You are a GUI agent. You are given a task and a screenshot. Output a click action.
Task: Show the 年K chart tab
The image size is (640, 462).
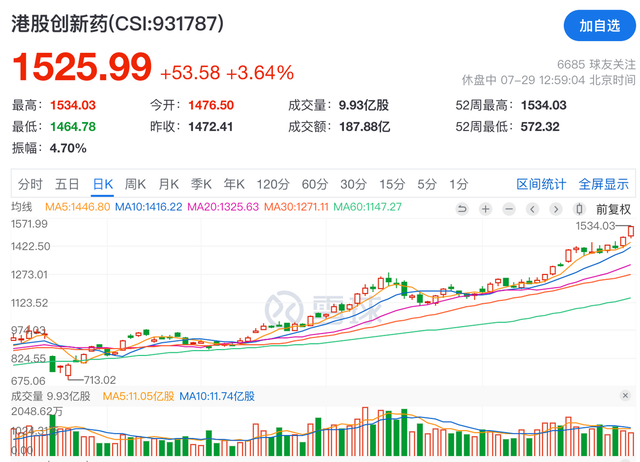point(234,184)
